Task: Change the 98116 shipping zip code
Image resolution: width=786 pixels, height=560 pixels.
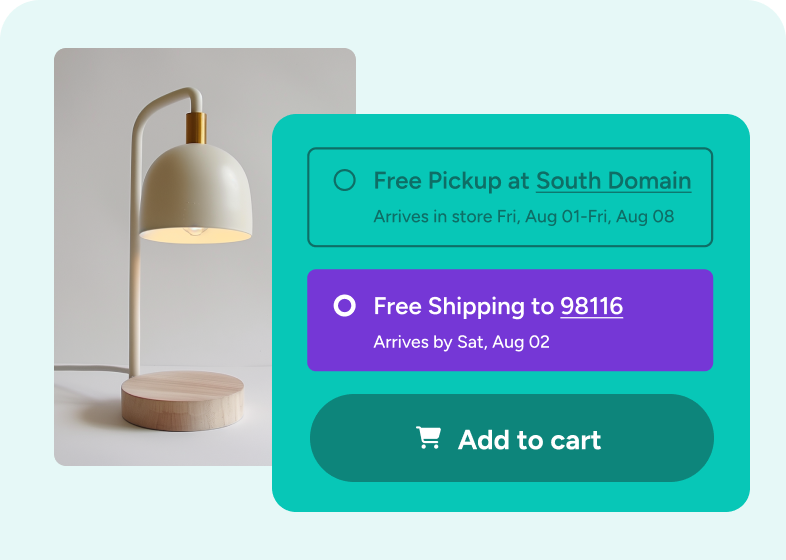Action: click(x=592, y=306)
